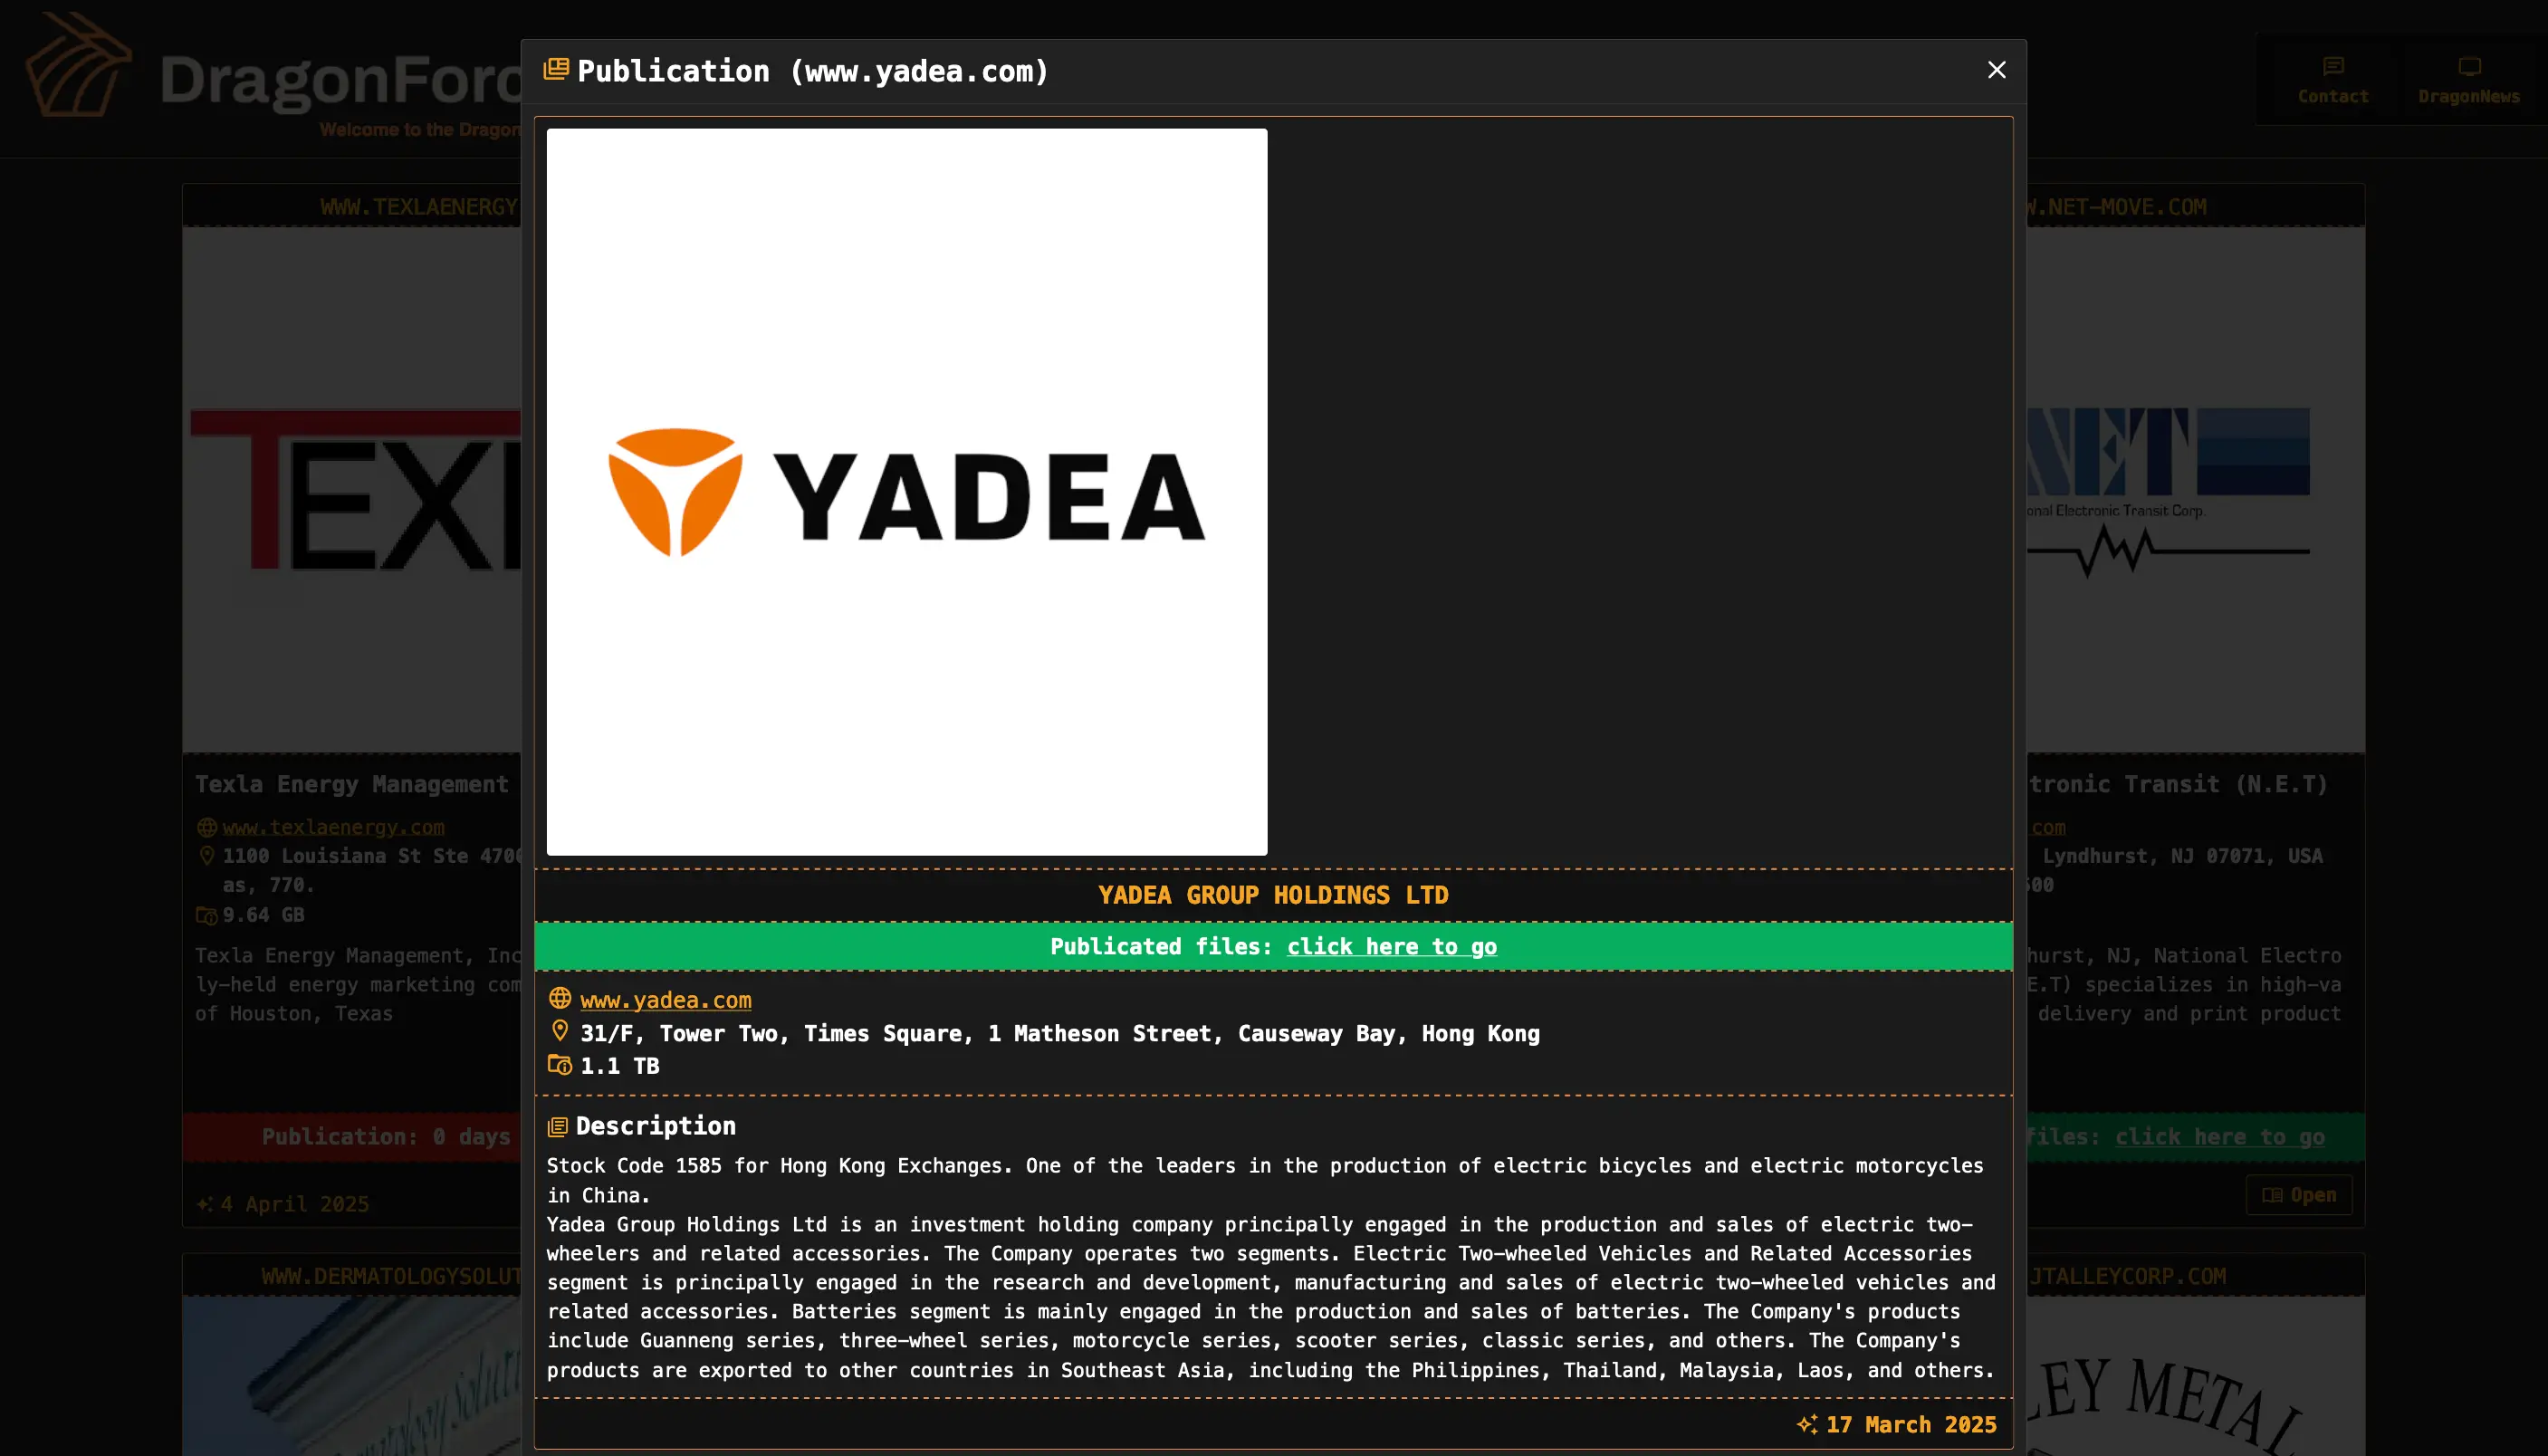Click the DragonForce dragon logo

(78, 65)
